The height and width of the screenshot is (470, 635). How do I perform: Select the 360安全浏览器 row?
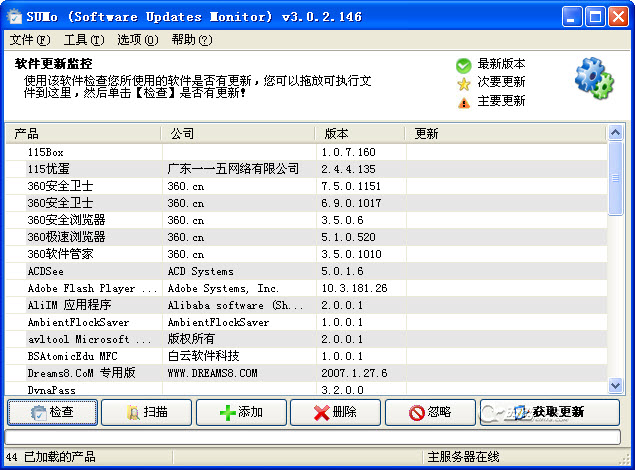click(307, 220)
